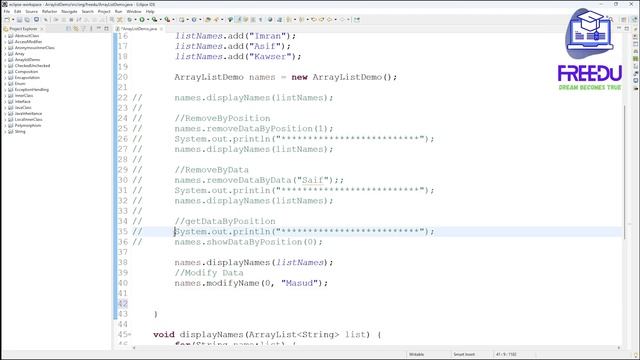Expand the AbstractClass project
Image resolution: width=640 pixels, height=360 pixels.
tap(5, 36)
